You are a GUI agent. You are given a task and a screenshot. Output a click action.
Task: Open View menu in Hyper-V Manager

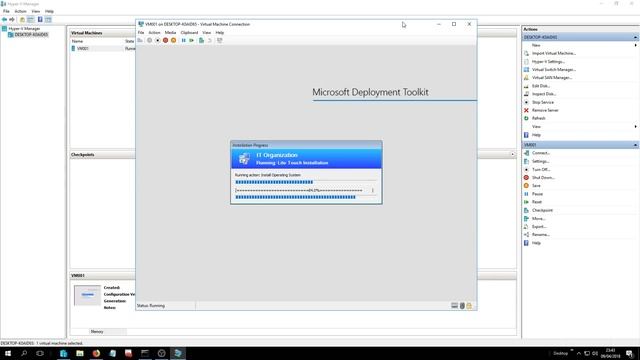36,11
